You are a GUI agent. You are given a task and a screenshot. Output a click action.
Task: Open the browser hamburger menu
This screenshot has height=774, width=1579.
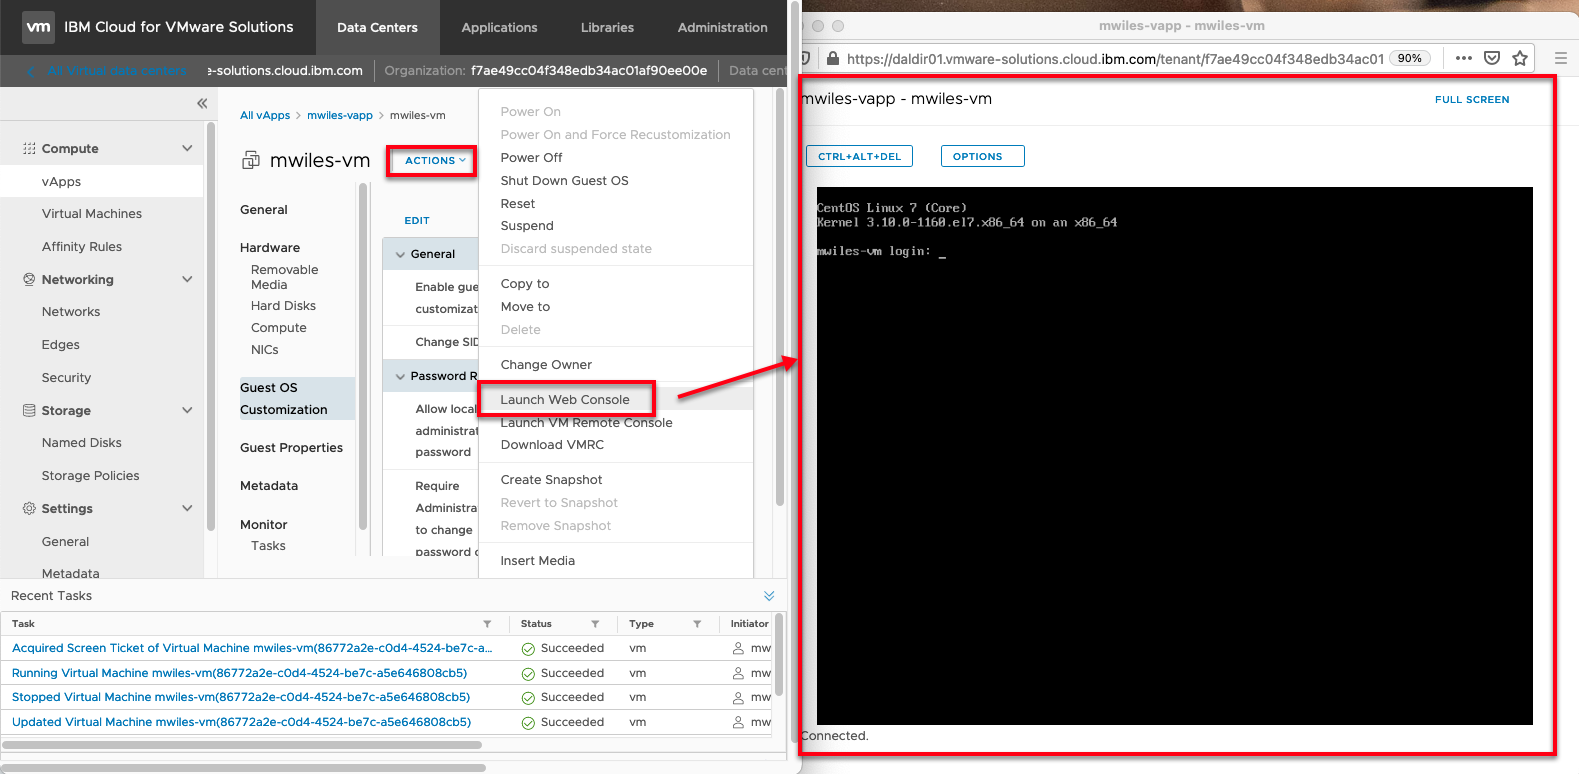1560,58
